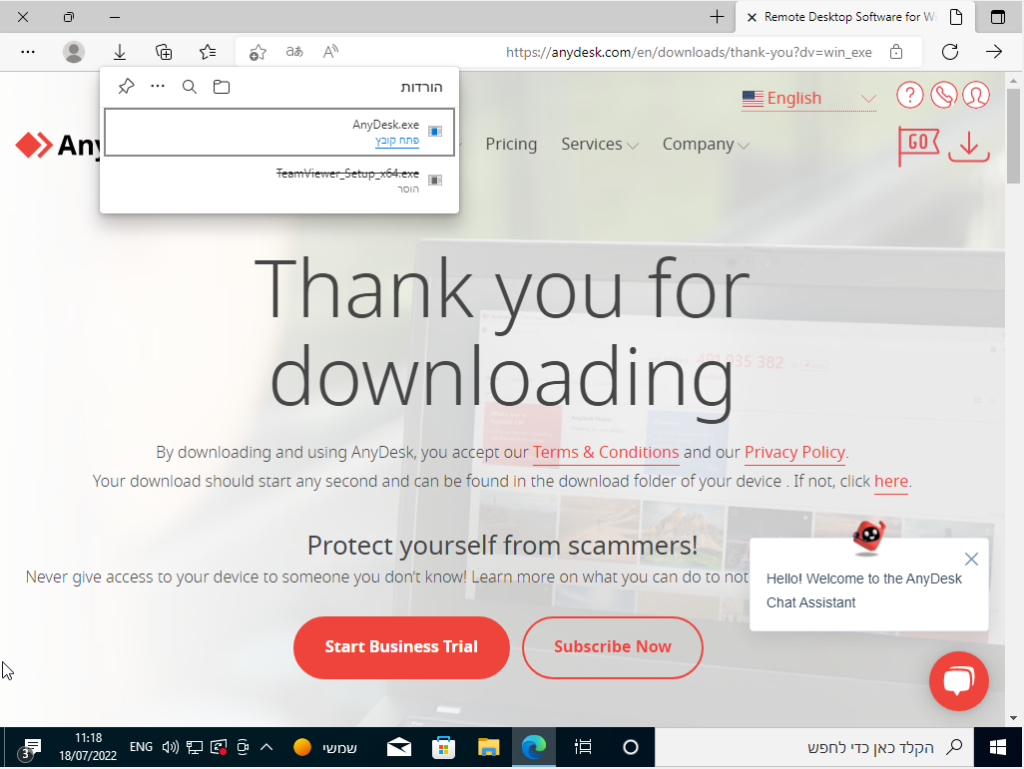This screenshot has height=769, width=1024.
Task: Open the Collections toolbar icon
Action: pos(163,52)
